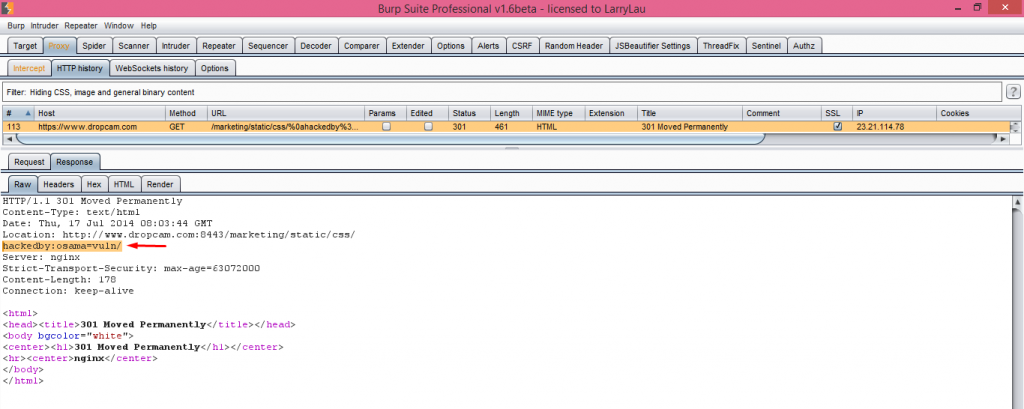Select the Raw view tab

[23, 184]
